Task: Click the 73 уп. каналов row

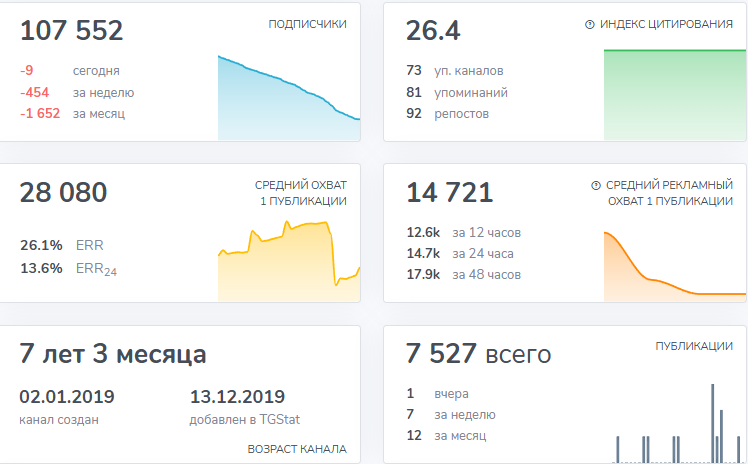Action: 455,71
